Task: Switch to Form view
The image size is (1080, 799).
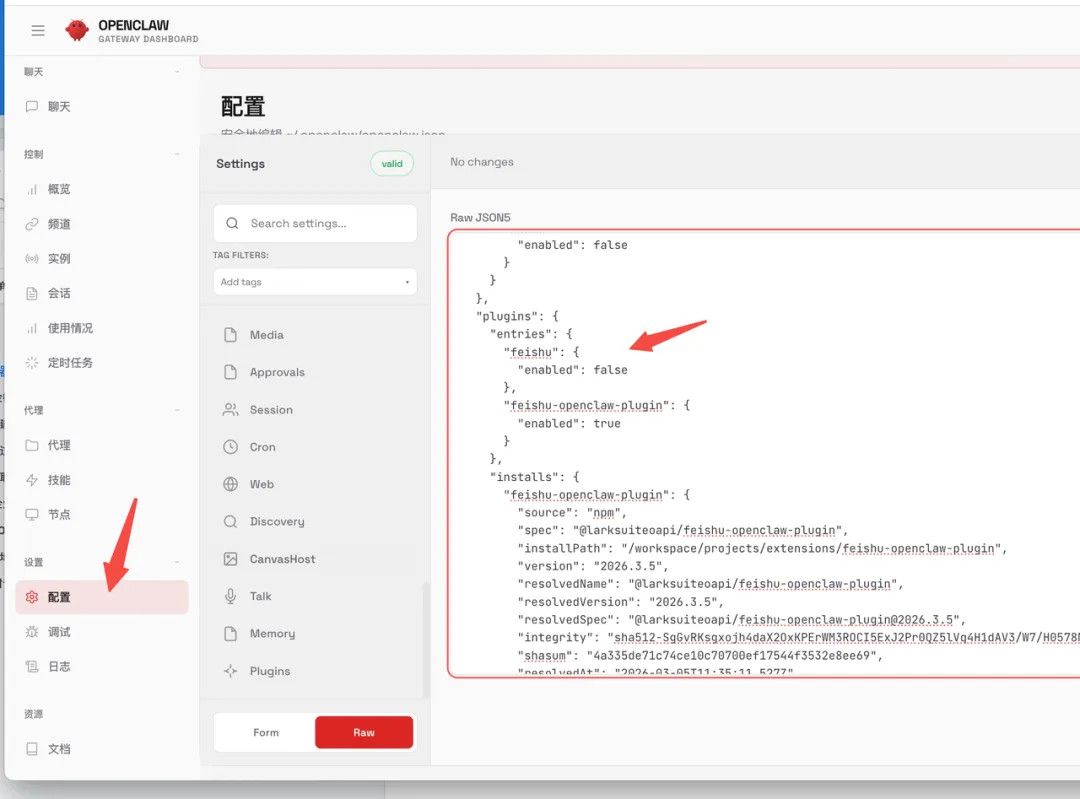Action: [x=265, y=732]
